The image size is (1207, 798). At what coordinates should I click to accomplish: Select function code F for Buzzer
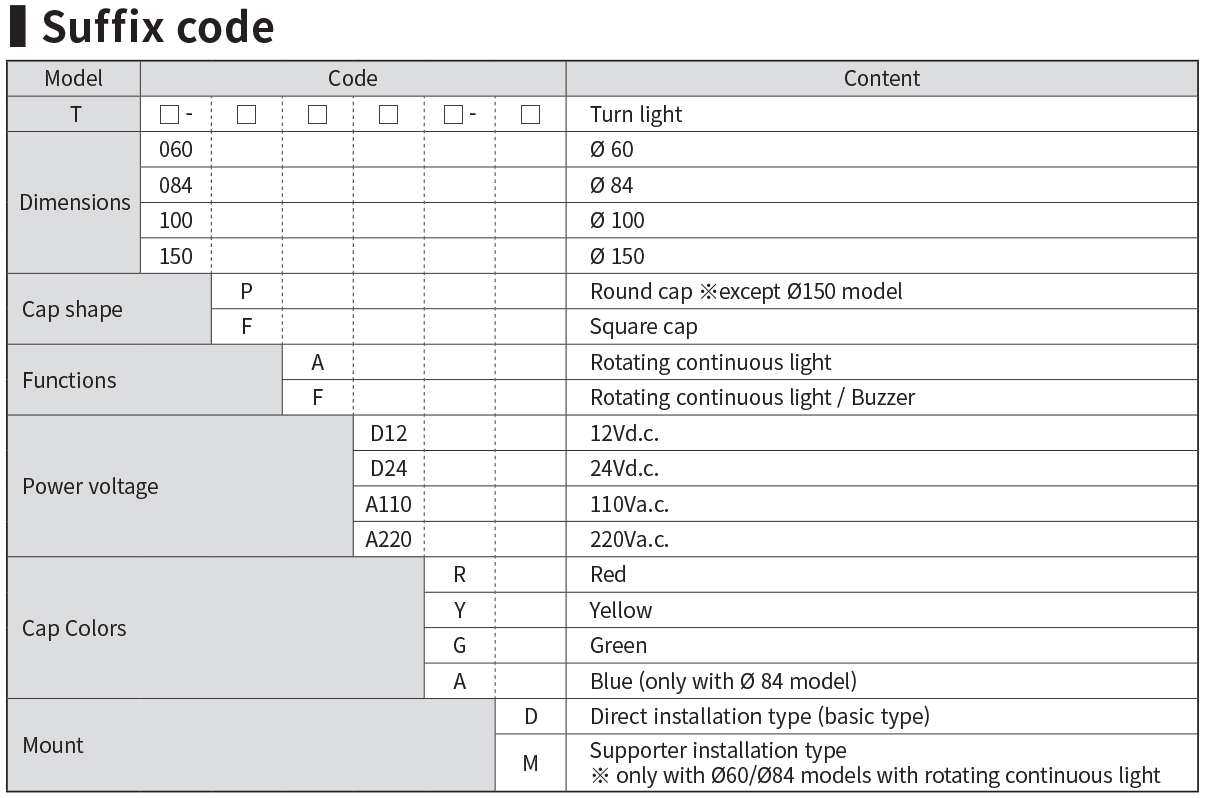pyautogui.click(x=317, y=397)
